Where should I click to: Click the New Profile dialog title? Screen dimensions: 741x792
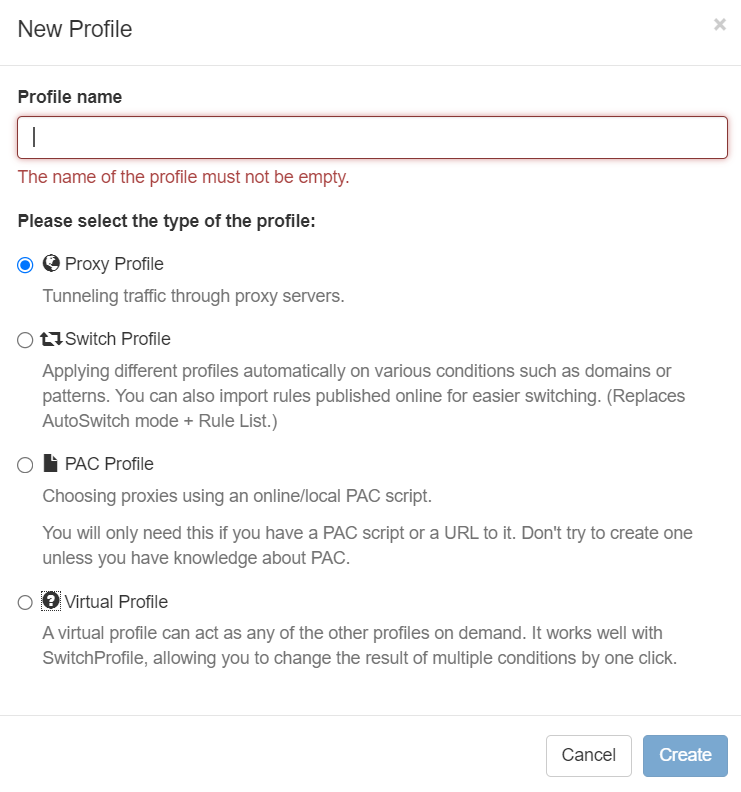[75, 29]
